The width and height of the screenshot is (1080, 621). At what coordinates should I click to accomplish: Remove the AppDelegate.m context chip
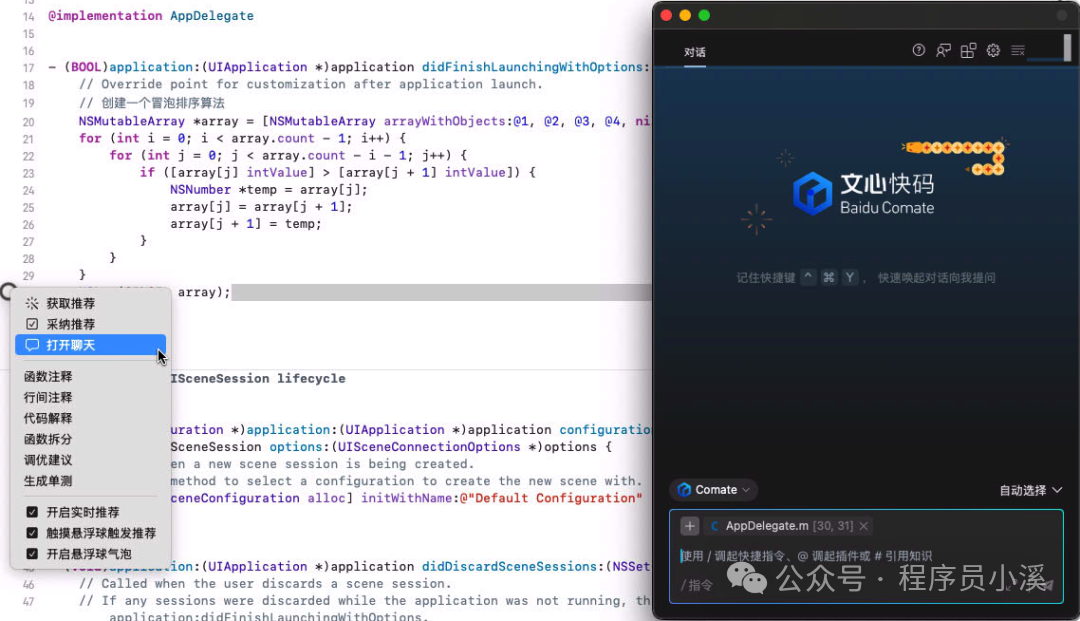coord(863,525)
